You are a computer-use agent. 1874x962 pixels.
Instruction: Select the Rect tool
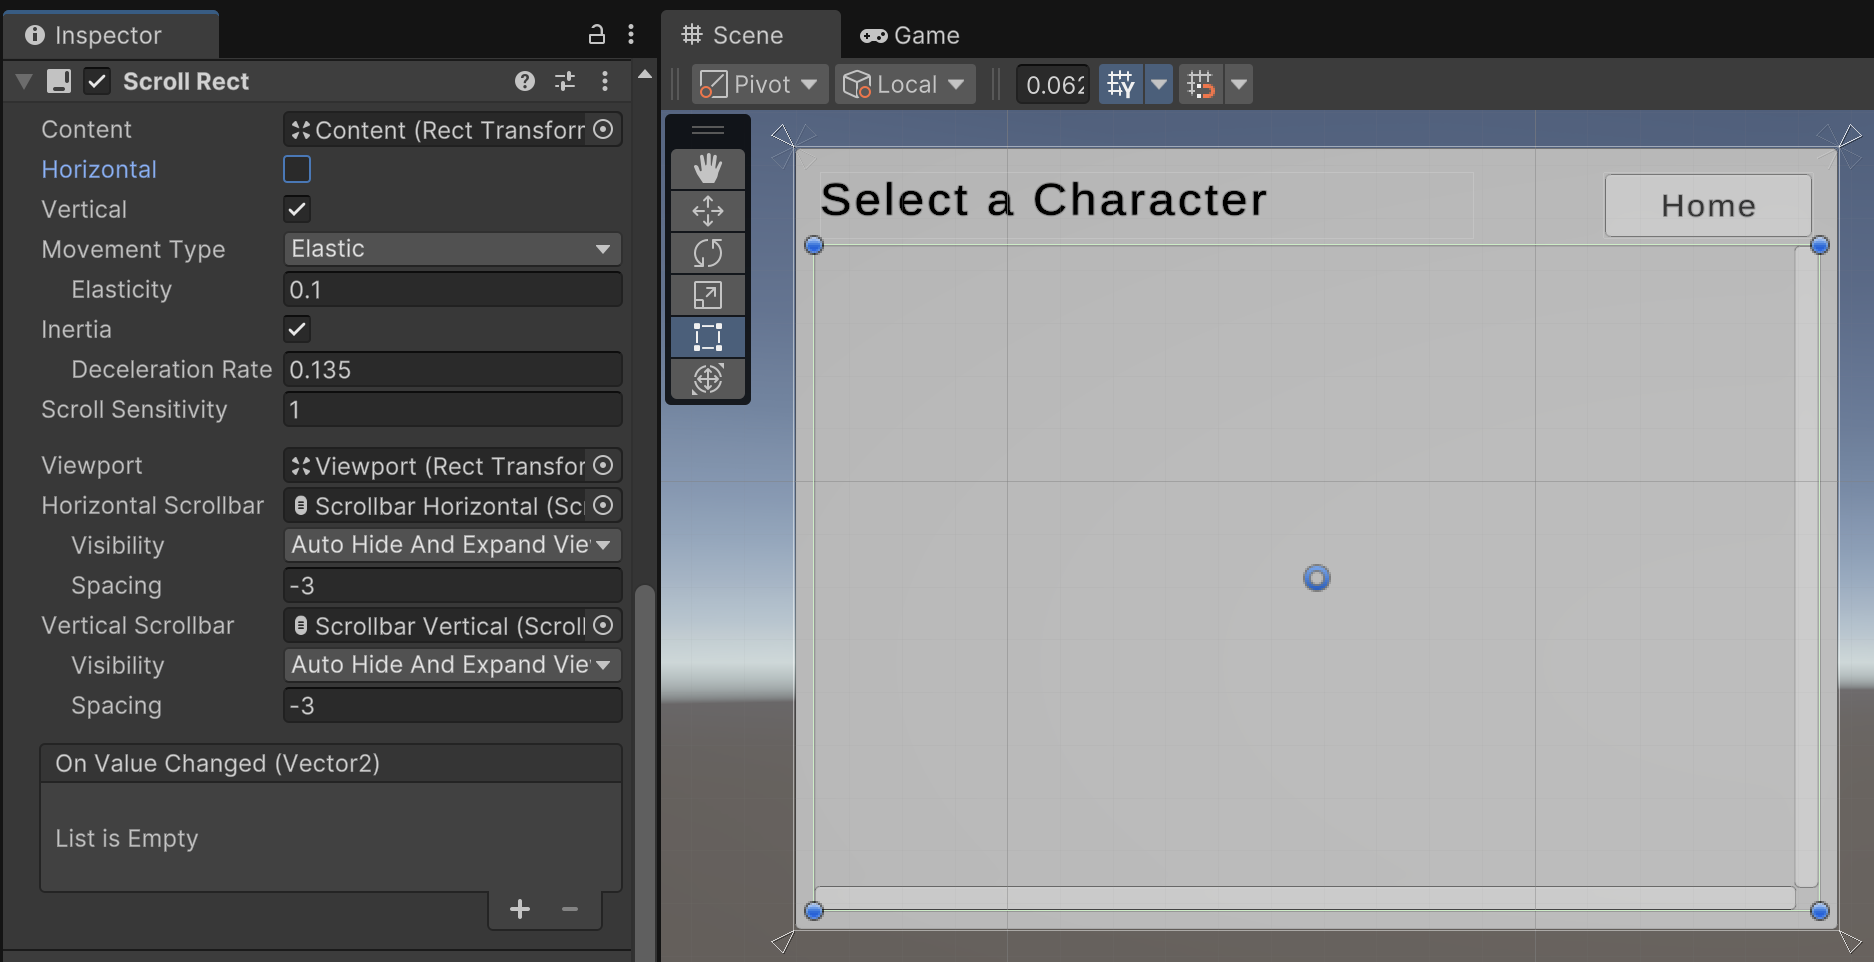tap(707, 337)
